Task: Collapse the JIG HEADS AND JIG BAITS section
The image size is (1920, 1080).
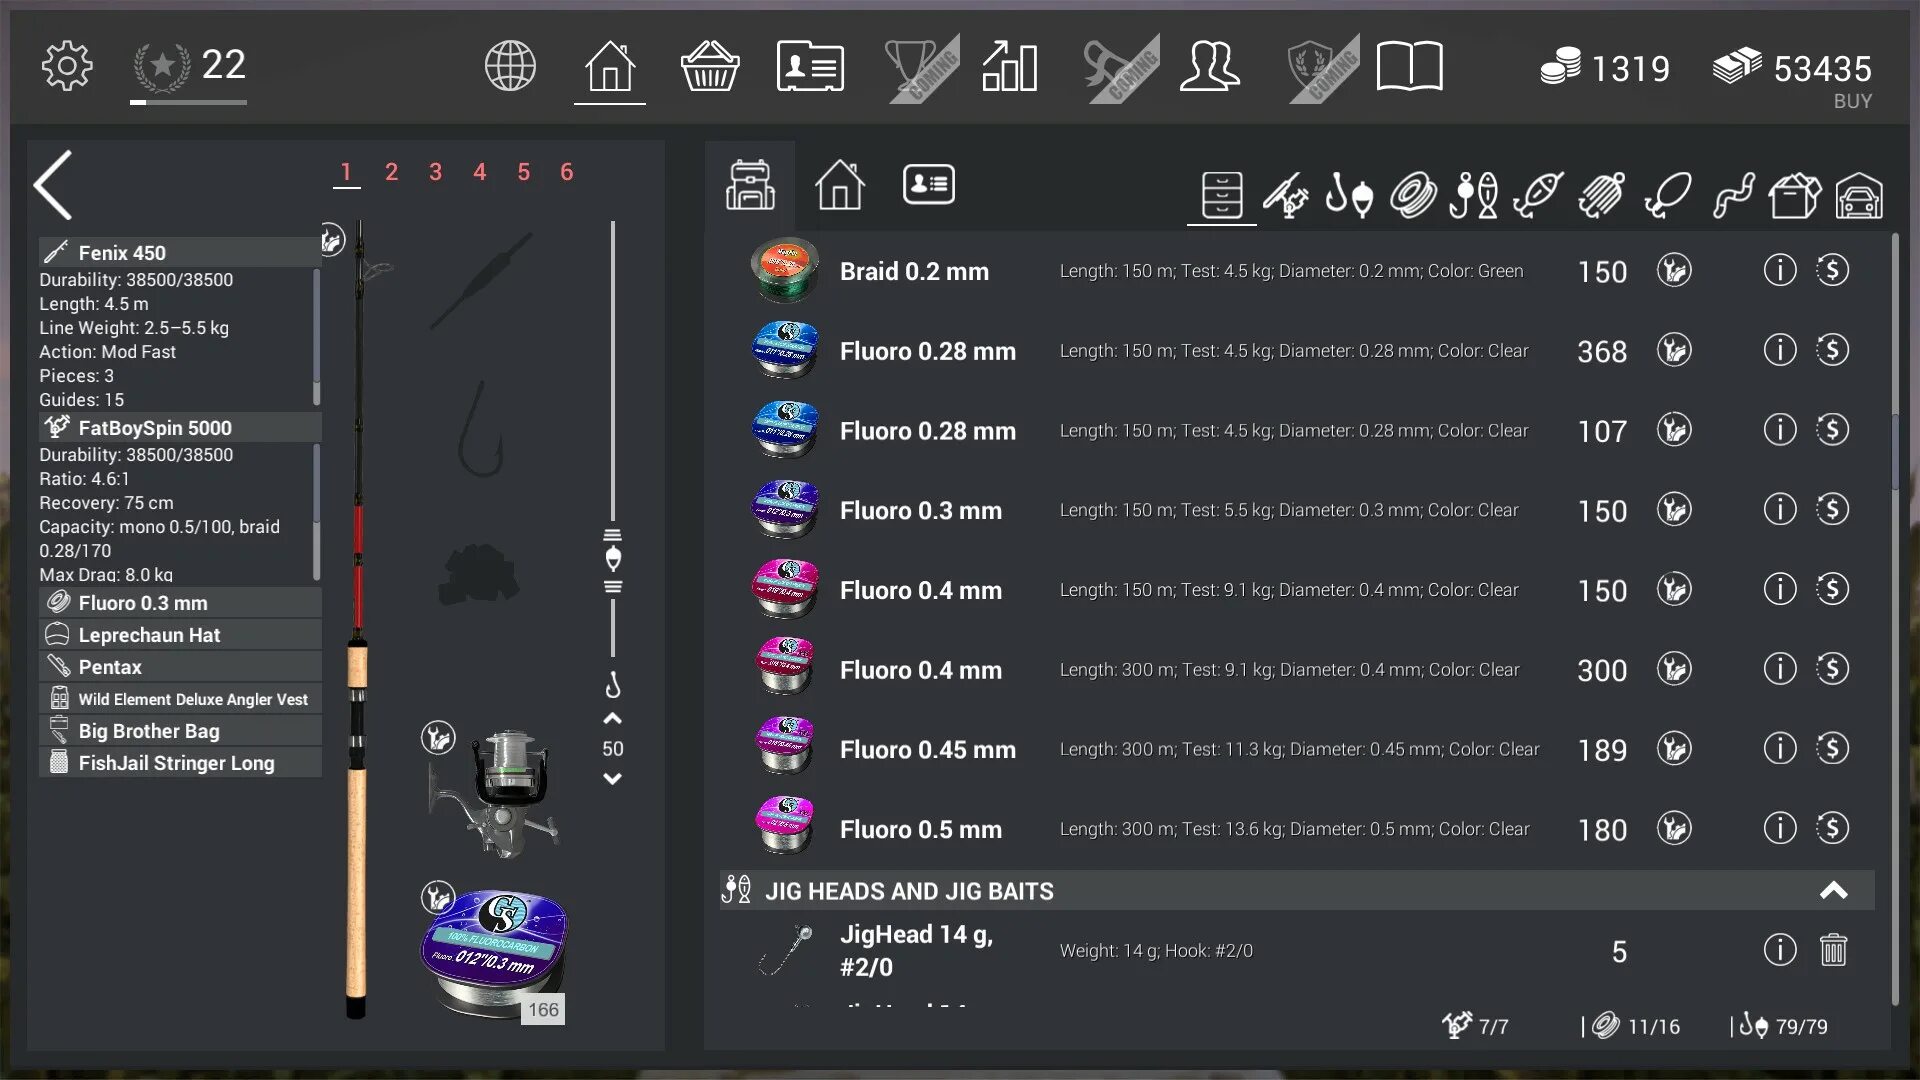Action: point(1834,890)
